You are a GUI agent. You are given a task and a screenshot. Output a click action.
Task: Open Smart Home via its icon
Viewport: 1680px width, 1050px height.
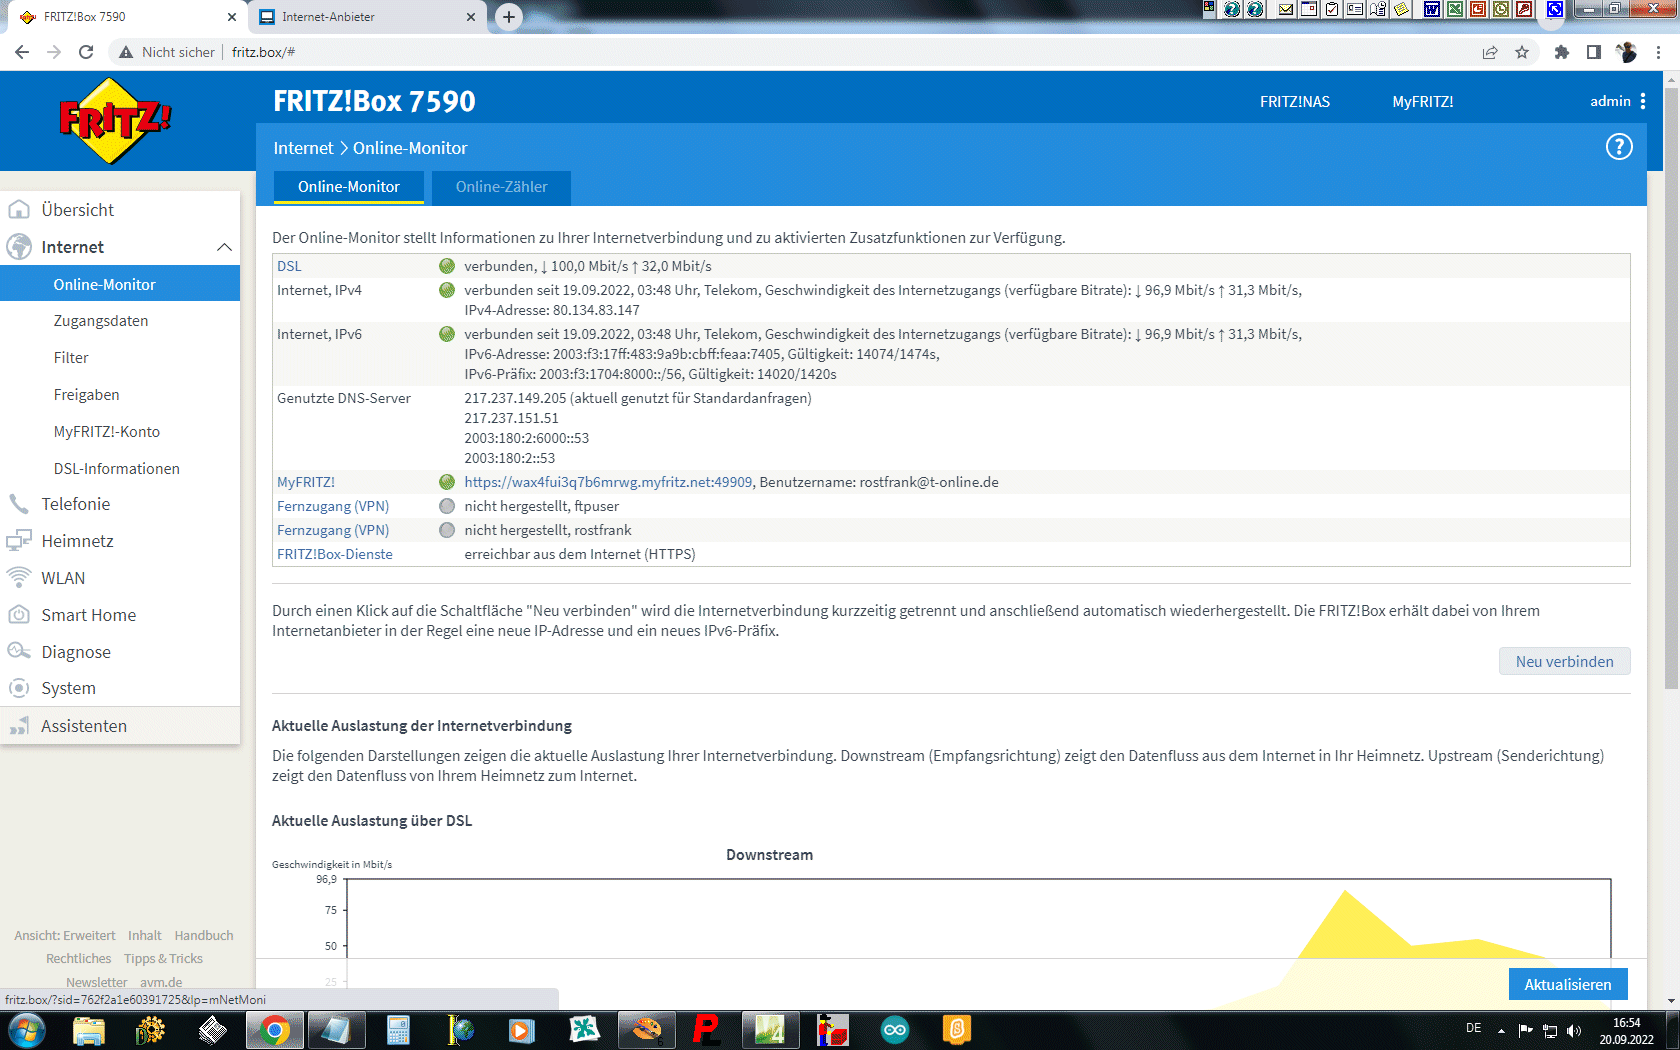point(19,615)
